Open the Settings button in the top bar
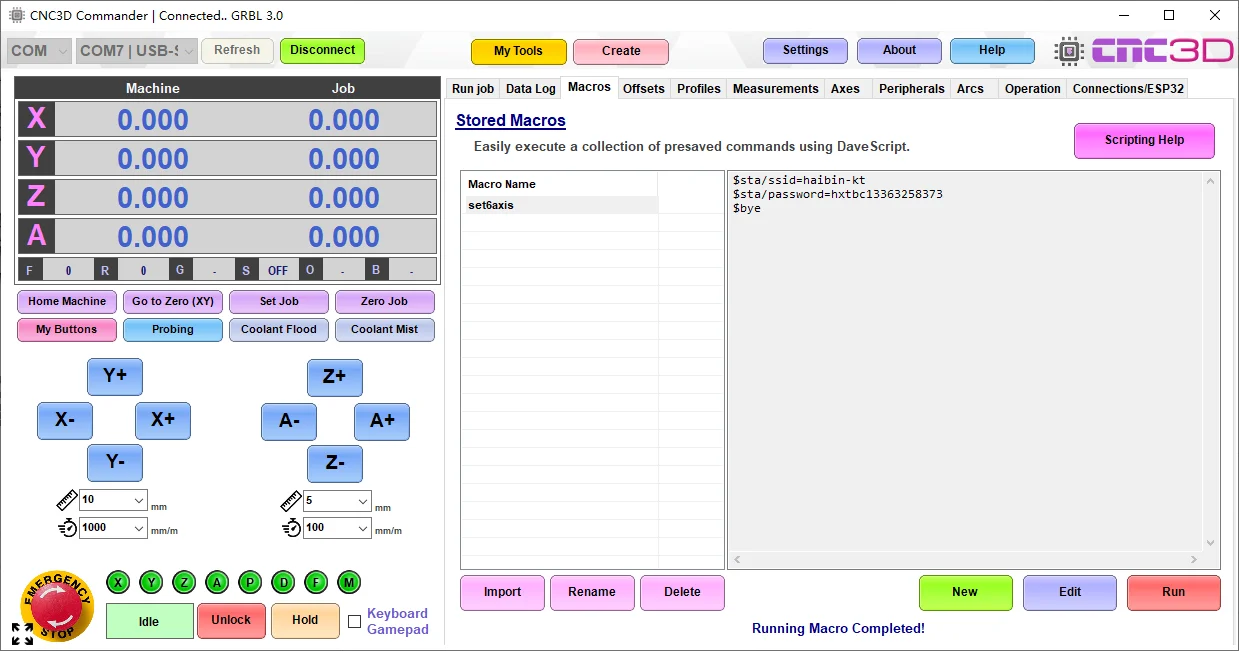This screenshot has height=651, width=1239. tap(805, 50)
